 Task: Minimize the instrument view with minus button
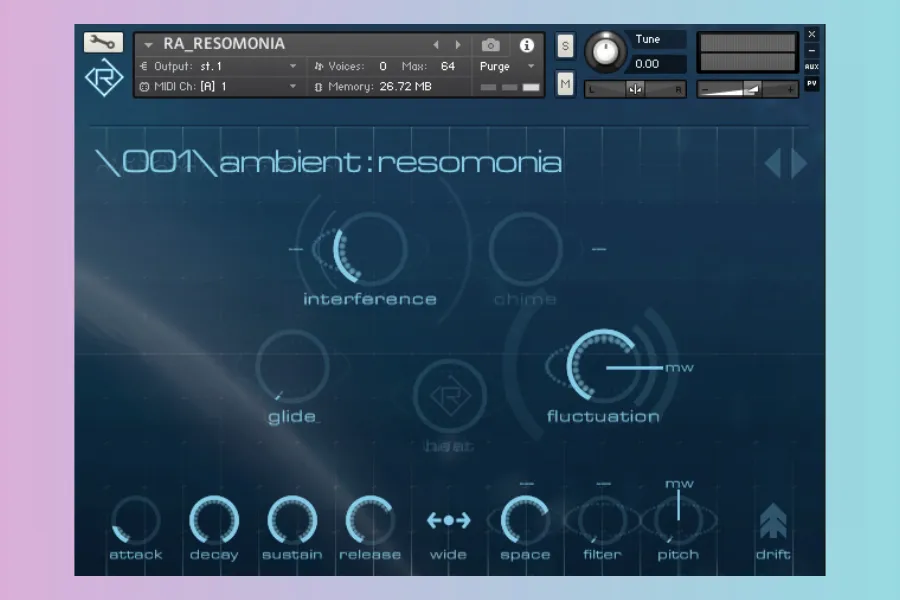tap(812, 51)
